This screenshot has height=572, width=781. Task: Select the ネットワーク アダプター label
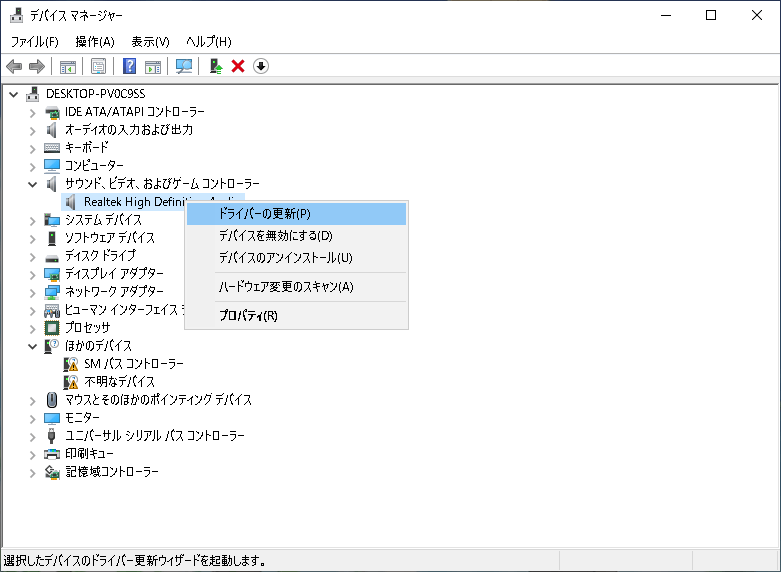coord(115,291)
